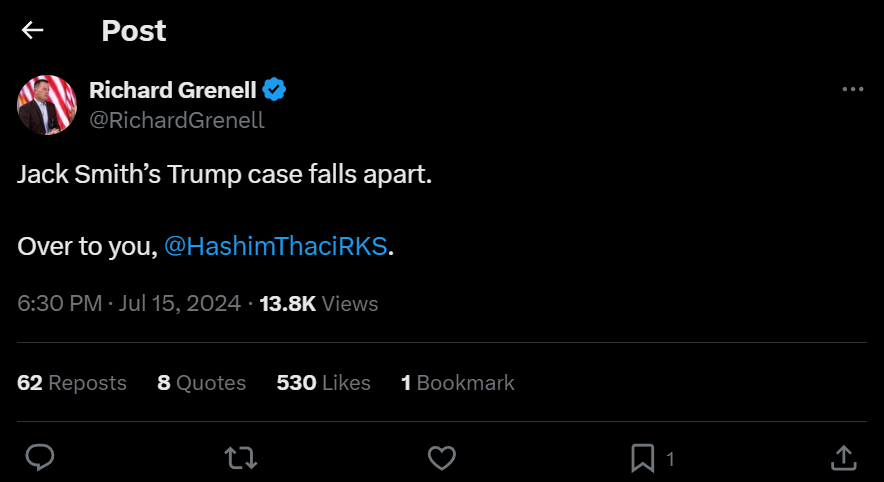Click the 6:30 PM Jul 15, 2024 timestamp
The width and height of the screenshot is (884, 482).
pyautogui.click(x=129, y=303)
